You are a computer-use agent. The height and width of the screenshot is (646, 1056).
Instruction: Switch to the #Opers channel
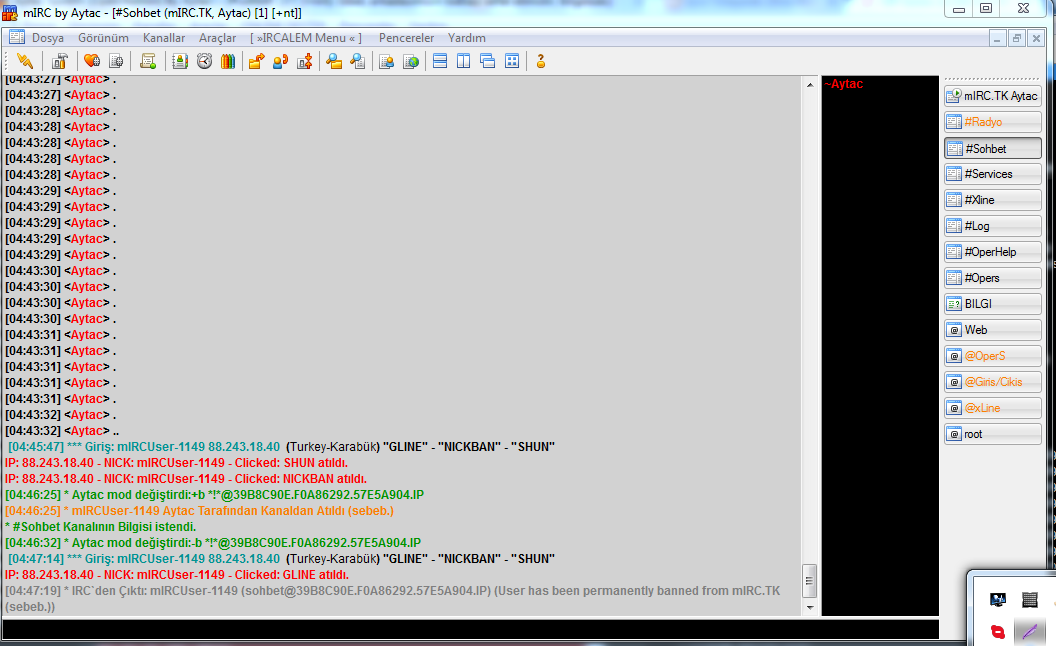coord(993,278)
